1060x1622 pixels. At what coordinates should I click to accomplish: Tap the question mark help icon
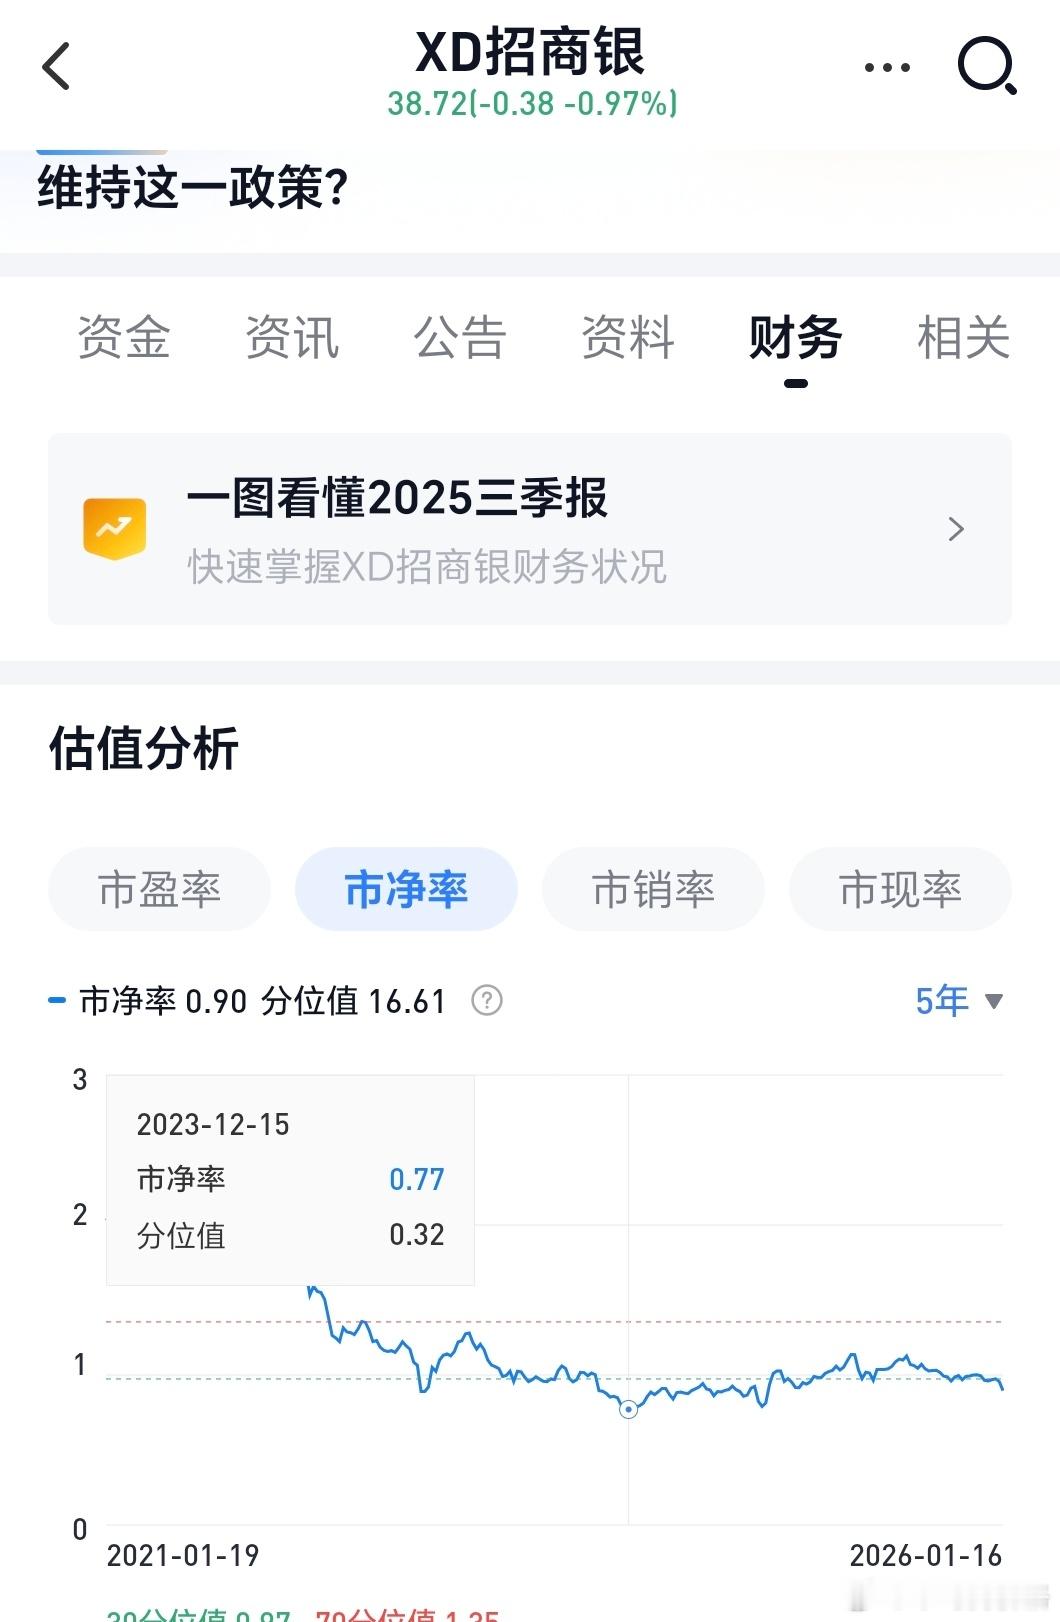coord(487,1000)
